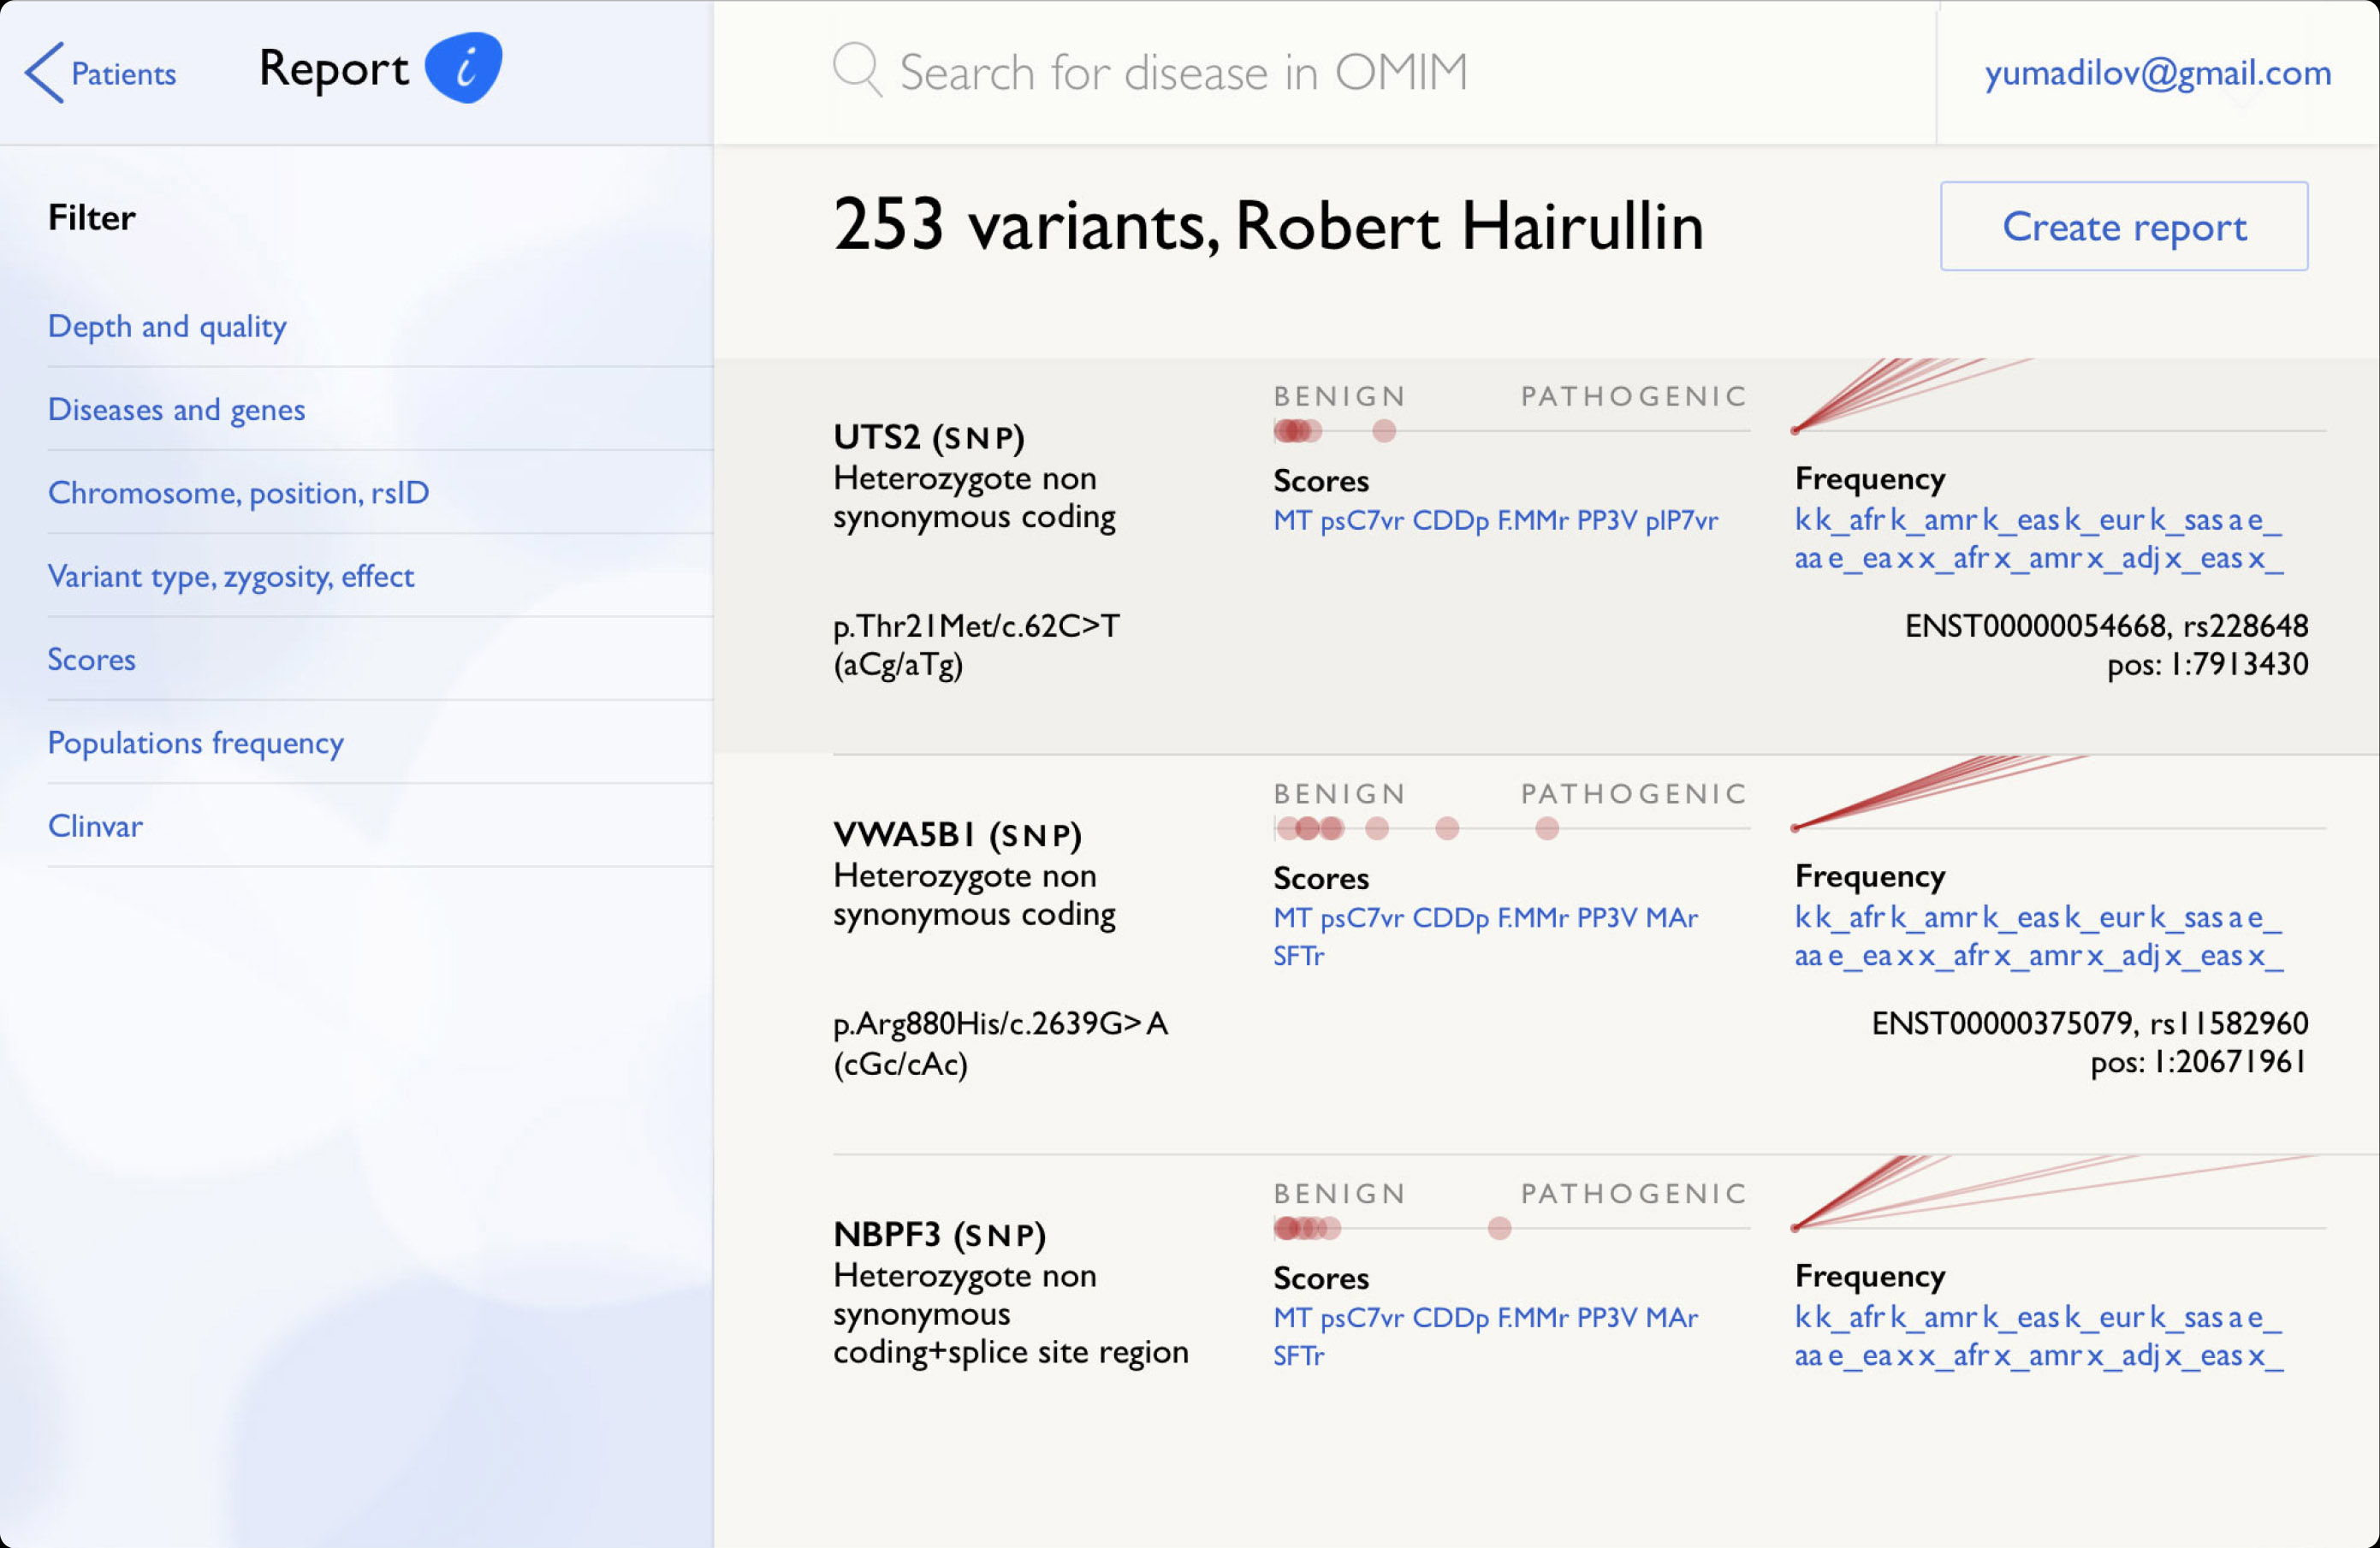Screen dimensions: 2380x1548
Task: Click the SFTr score link for VWA5B1
Action: 1298,956
